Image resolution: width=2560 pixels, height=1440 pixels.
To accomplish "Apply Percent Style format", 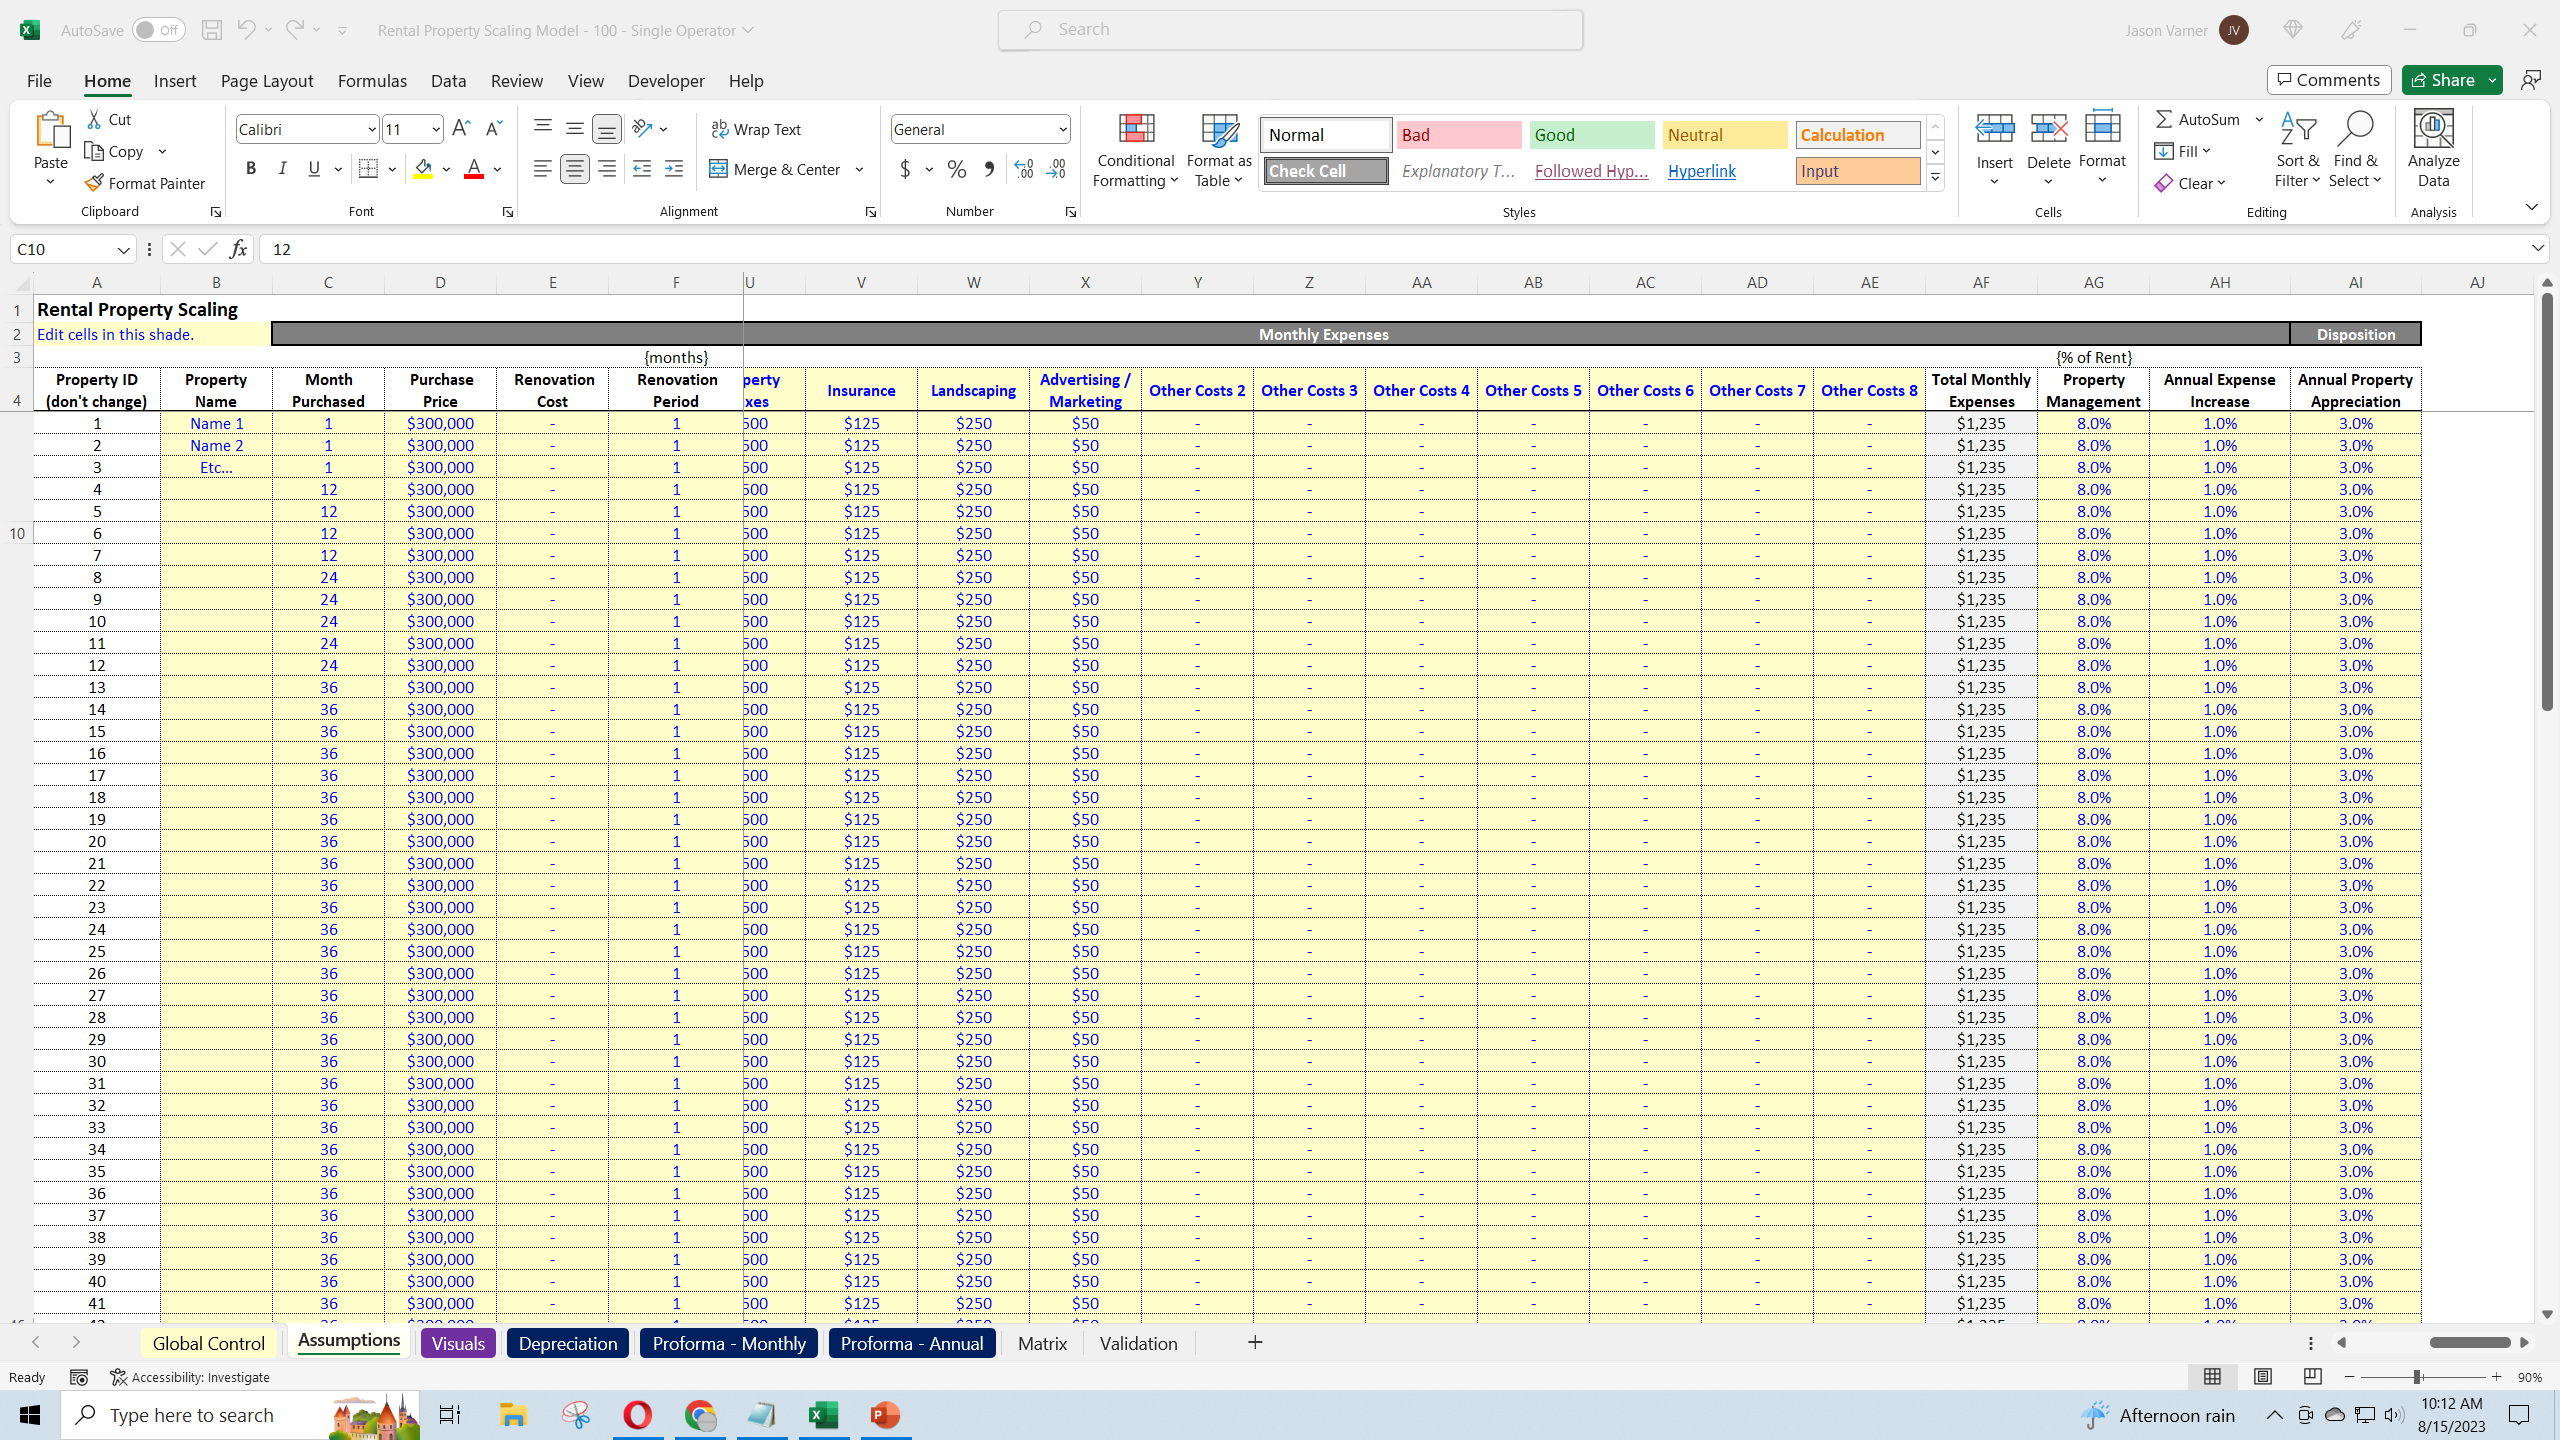I will (957, 169).
